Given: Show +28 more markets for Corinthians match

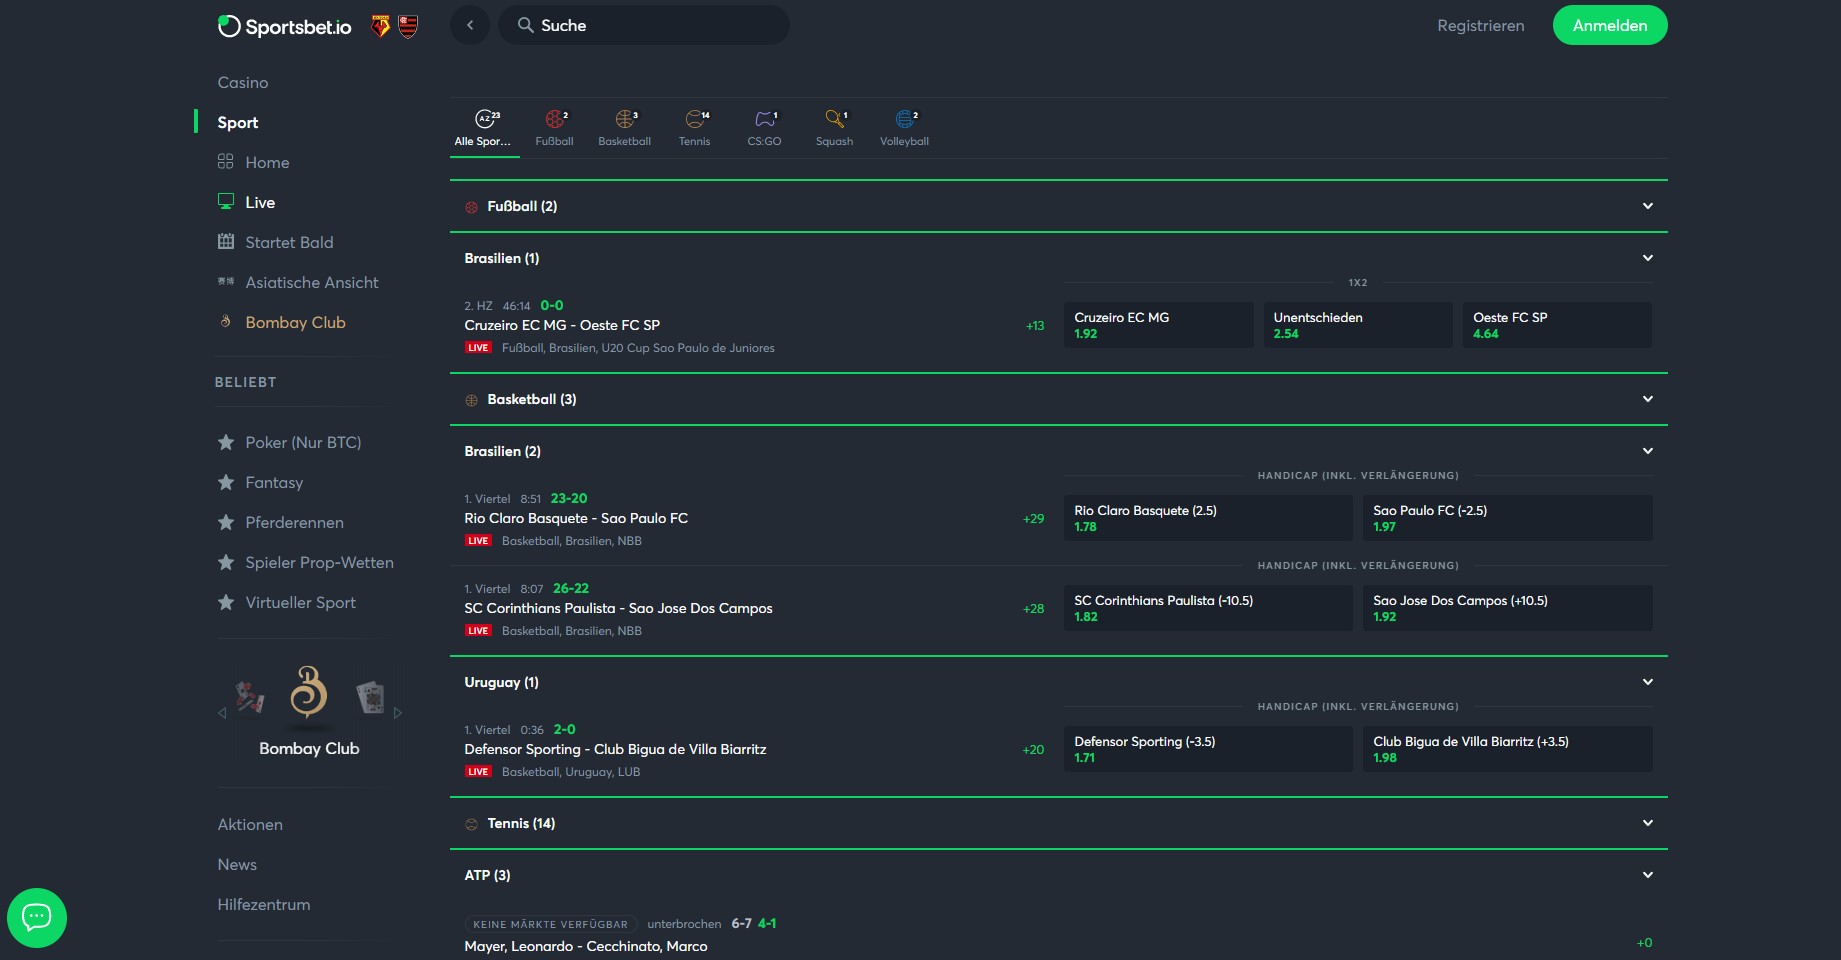Looking at the screenshot, I should tap(1033, 609).
